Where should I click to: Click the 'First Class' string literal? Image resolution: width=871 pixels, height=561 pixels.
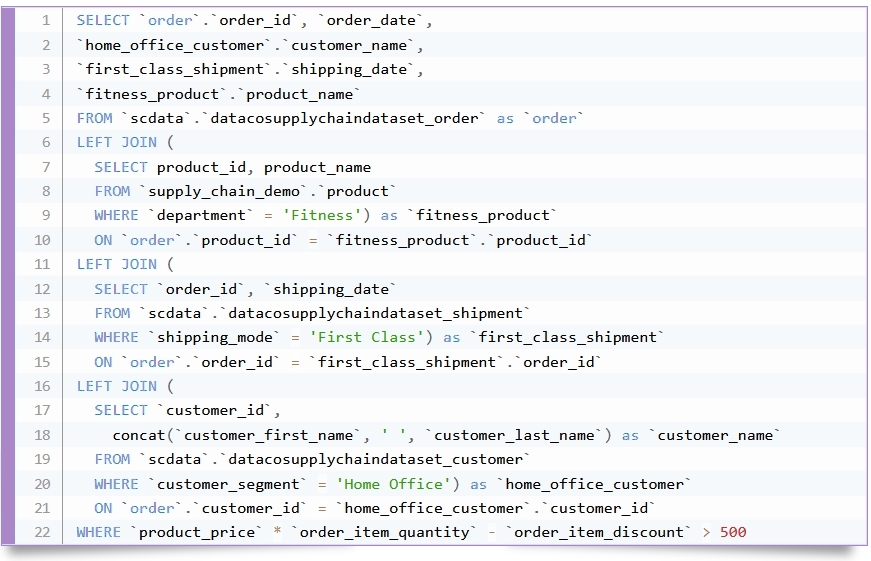(367, 337)
